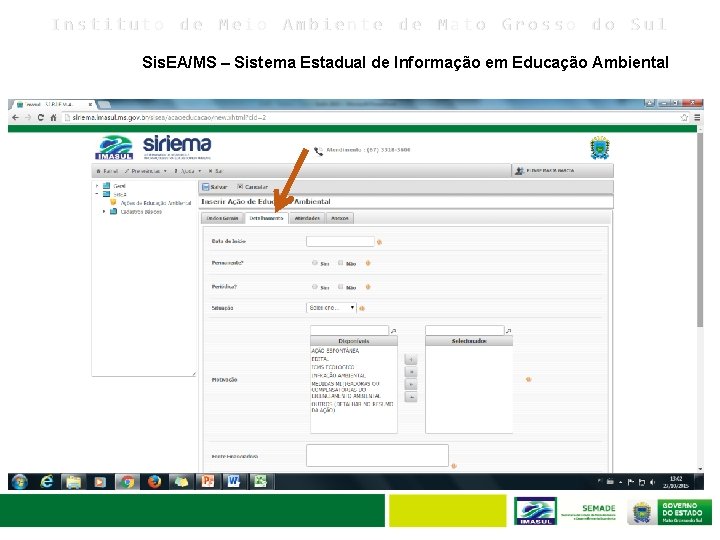Open the Ajuda dropdown menu
Image resolution: width=720 pixels, height=540 pixels.
(187, 171)
